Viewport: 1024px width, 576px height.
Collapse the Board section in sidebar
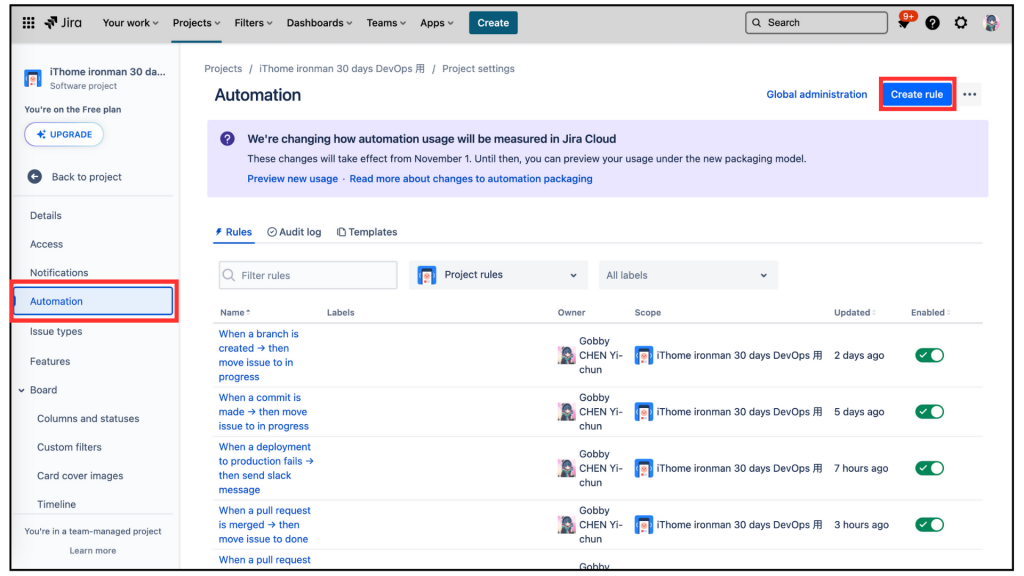(22, 391)
